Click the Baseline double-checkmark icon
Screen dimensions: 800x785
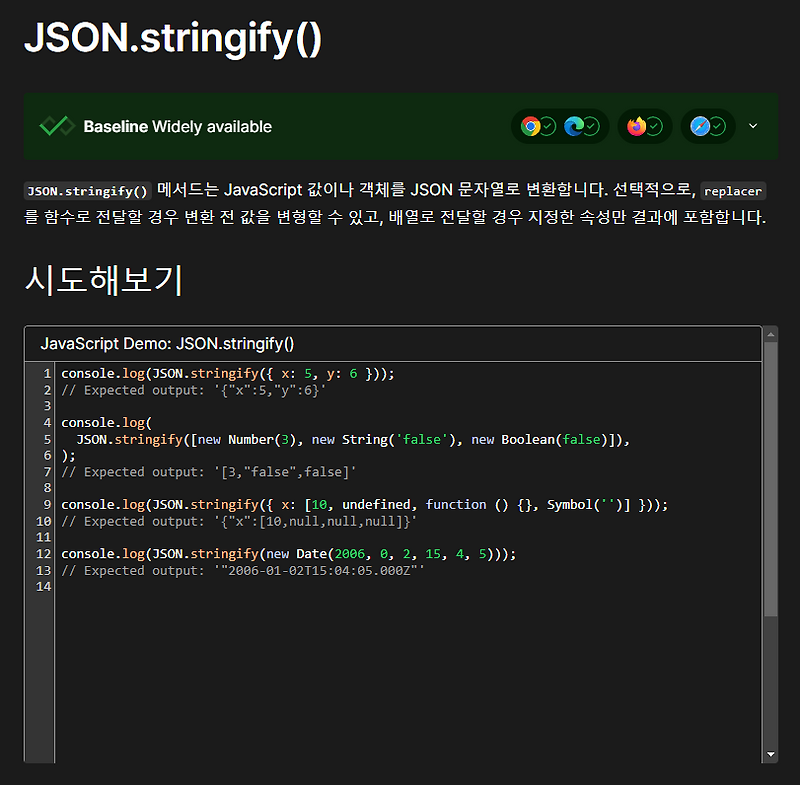[57, 126]
